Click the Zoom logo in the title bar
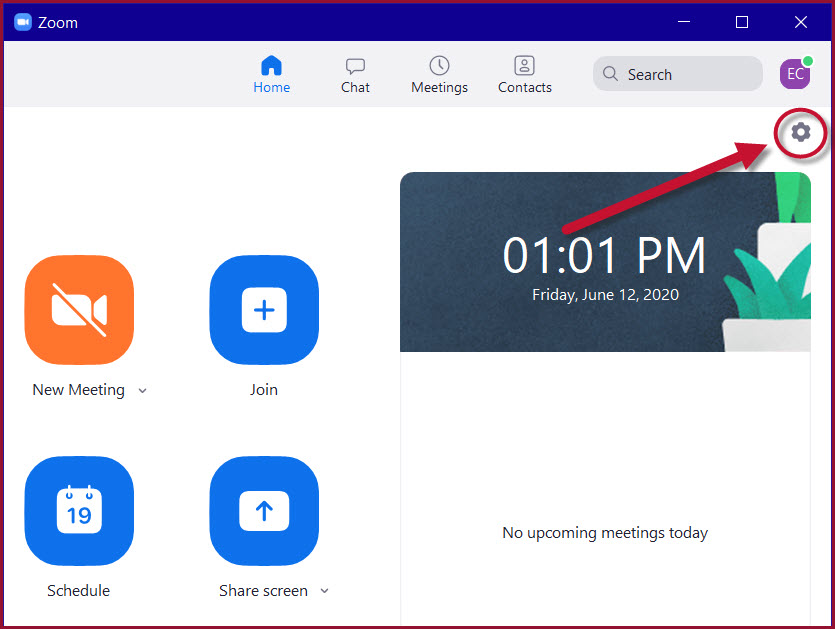The image size is (835, 629). [x=23, y=22]
